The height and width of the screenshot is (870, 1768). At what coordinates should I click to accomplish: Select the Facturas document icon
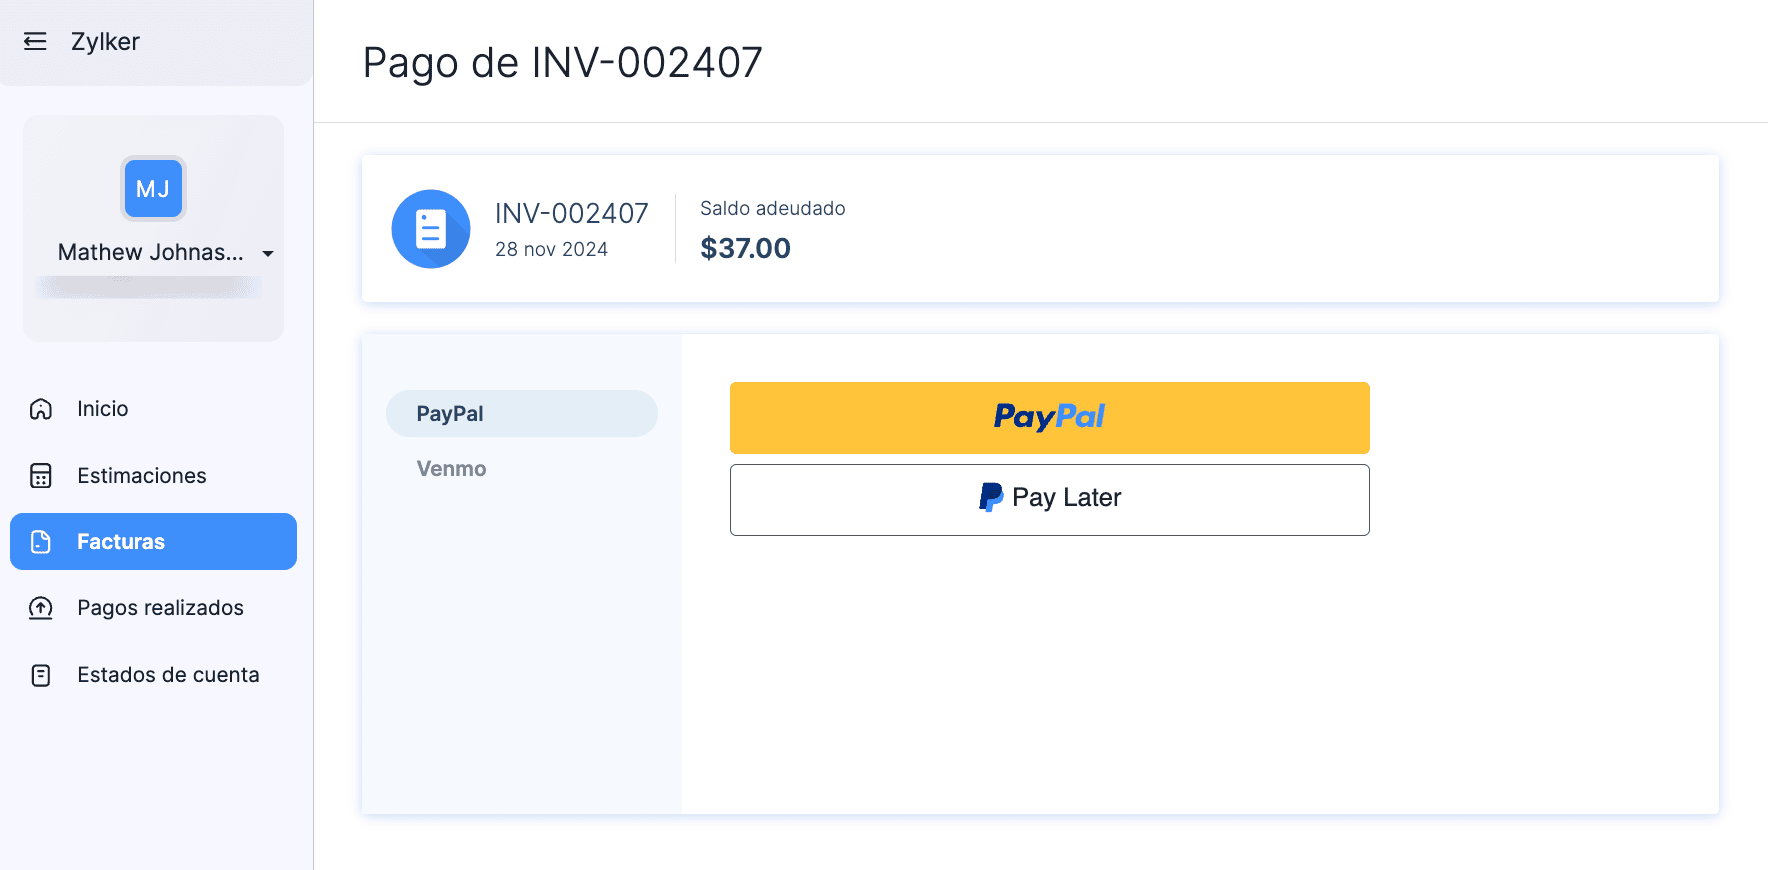(x=40, y=541)
